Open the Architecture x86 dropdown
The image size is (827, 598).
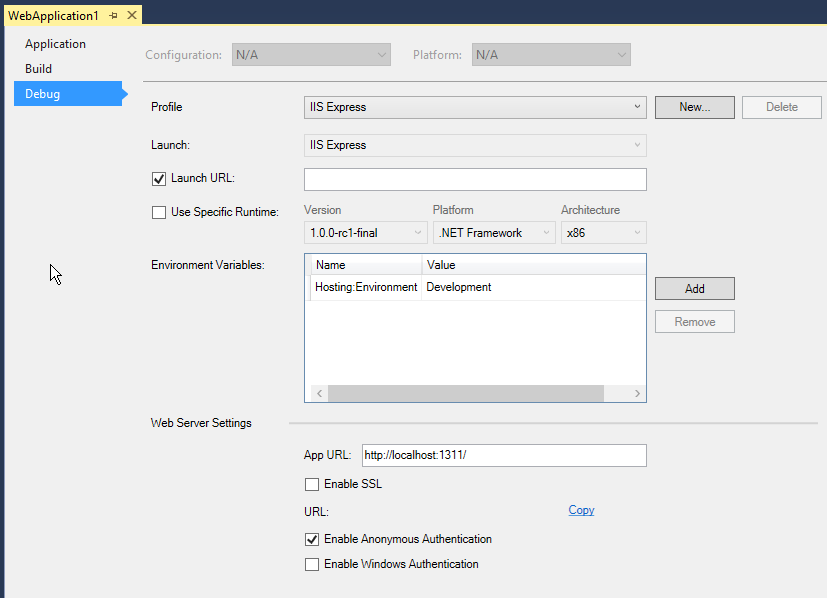coord(603,233)
